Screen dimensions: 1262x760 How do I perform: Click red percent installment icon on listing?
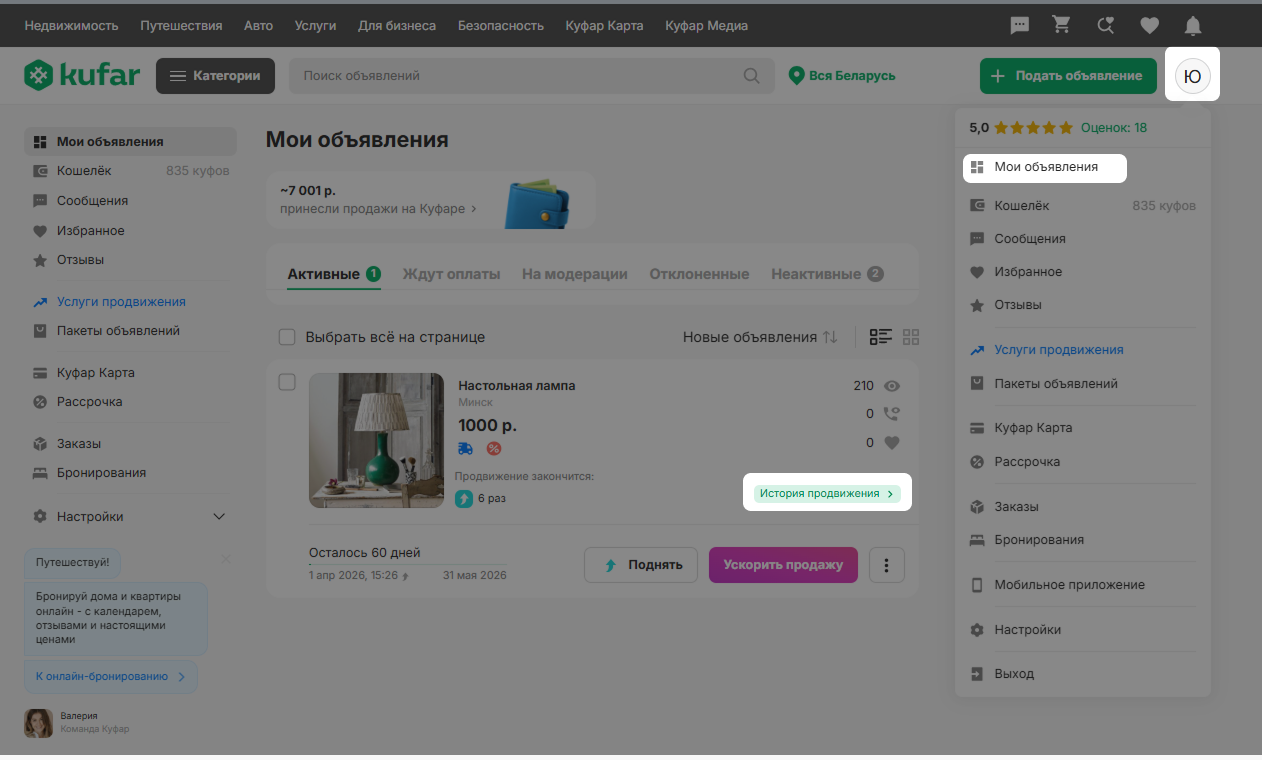coord(494,449)
